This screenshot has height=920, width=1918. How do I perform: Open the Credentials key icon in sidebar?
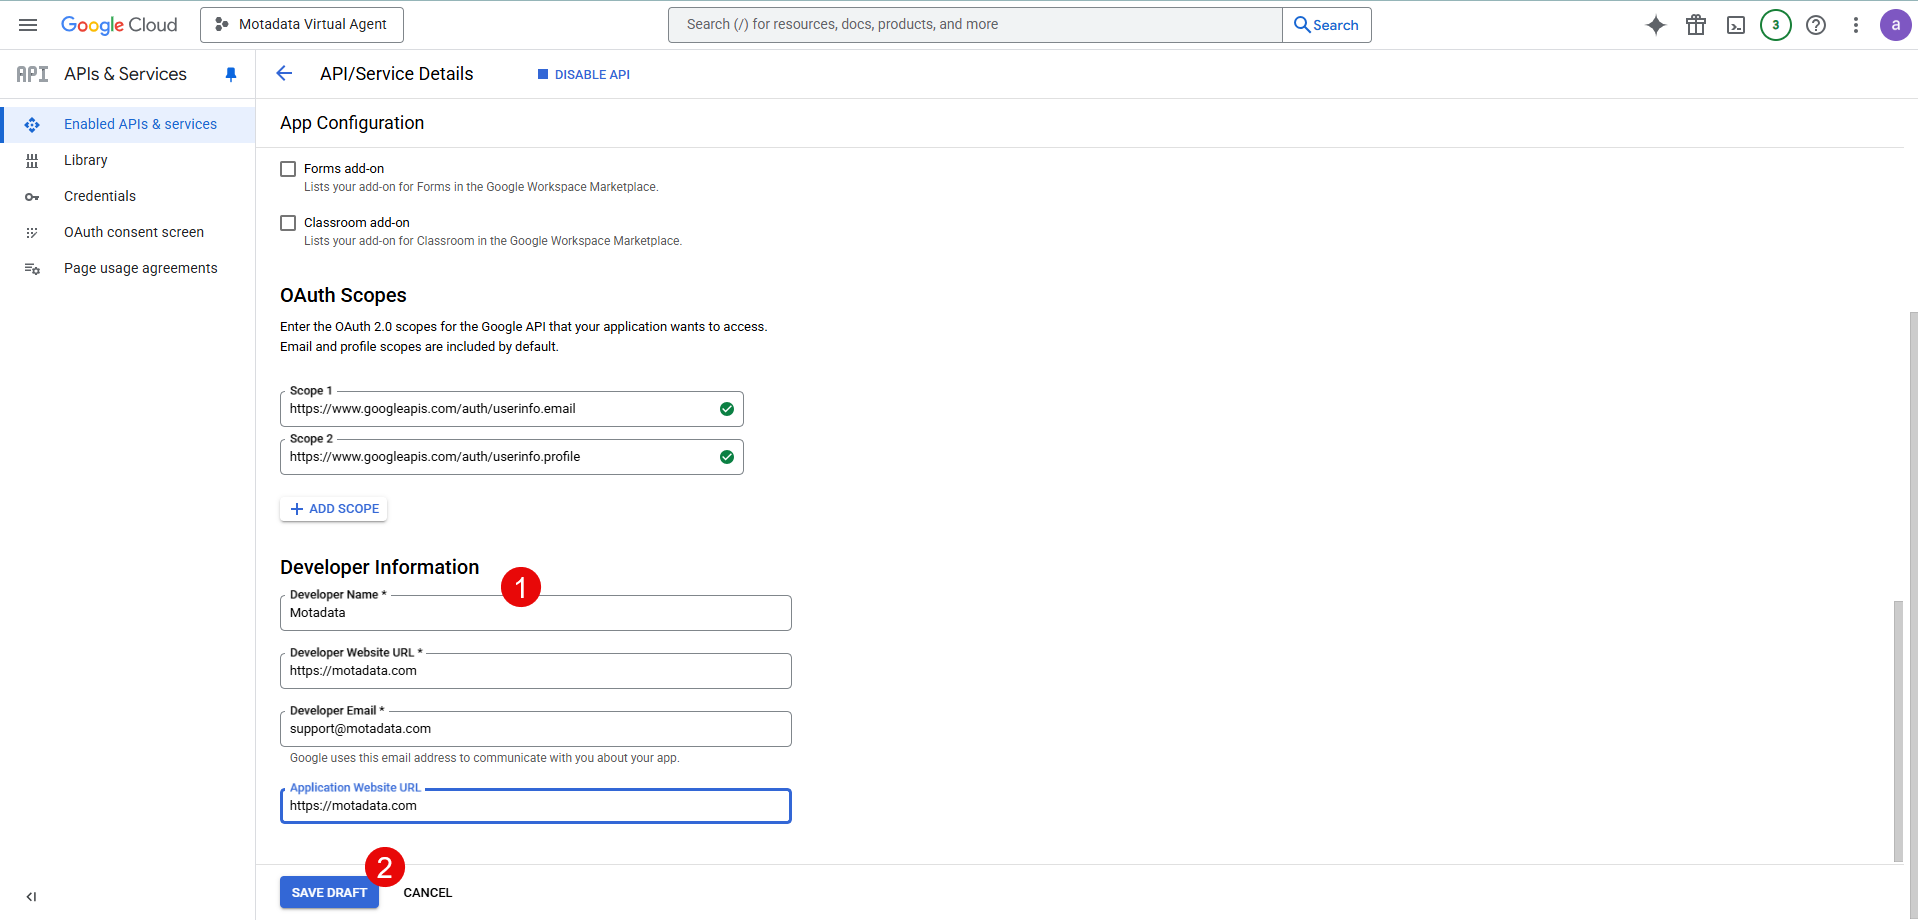[x=33, y=196]
